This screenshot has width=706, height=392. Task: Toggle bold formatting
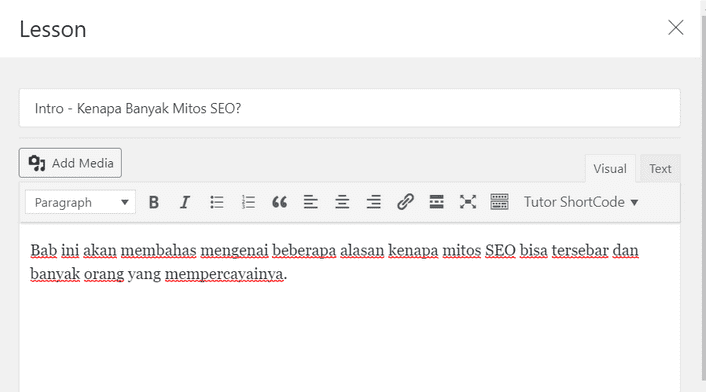(154, 203)
